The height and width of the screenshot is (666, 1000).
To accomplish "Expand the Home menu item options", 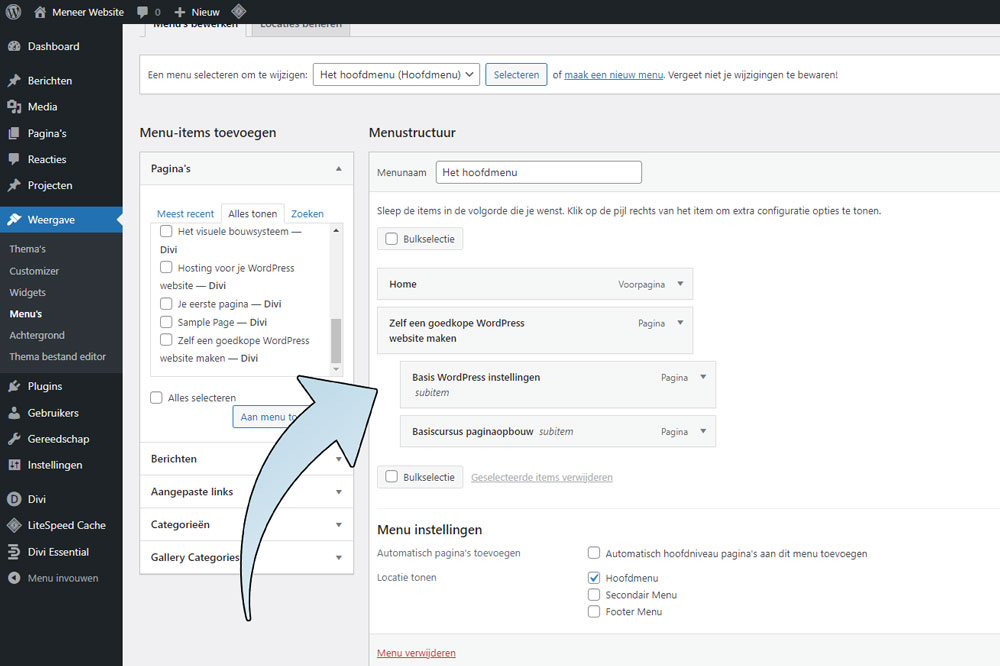I will [680, 284].
